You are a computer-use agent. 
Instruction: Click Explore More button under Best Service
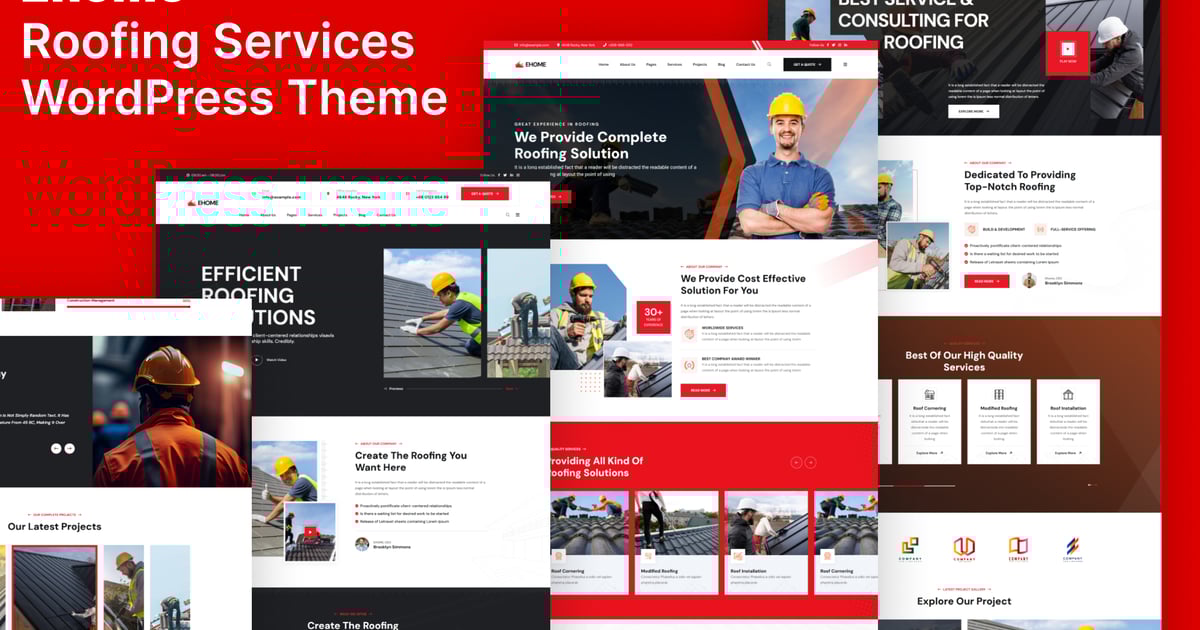click(973, 111)
